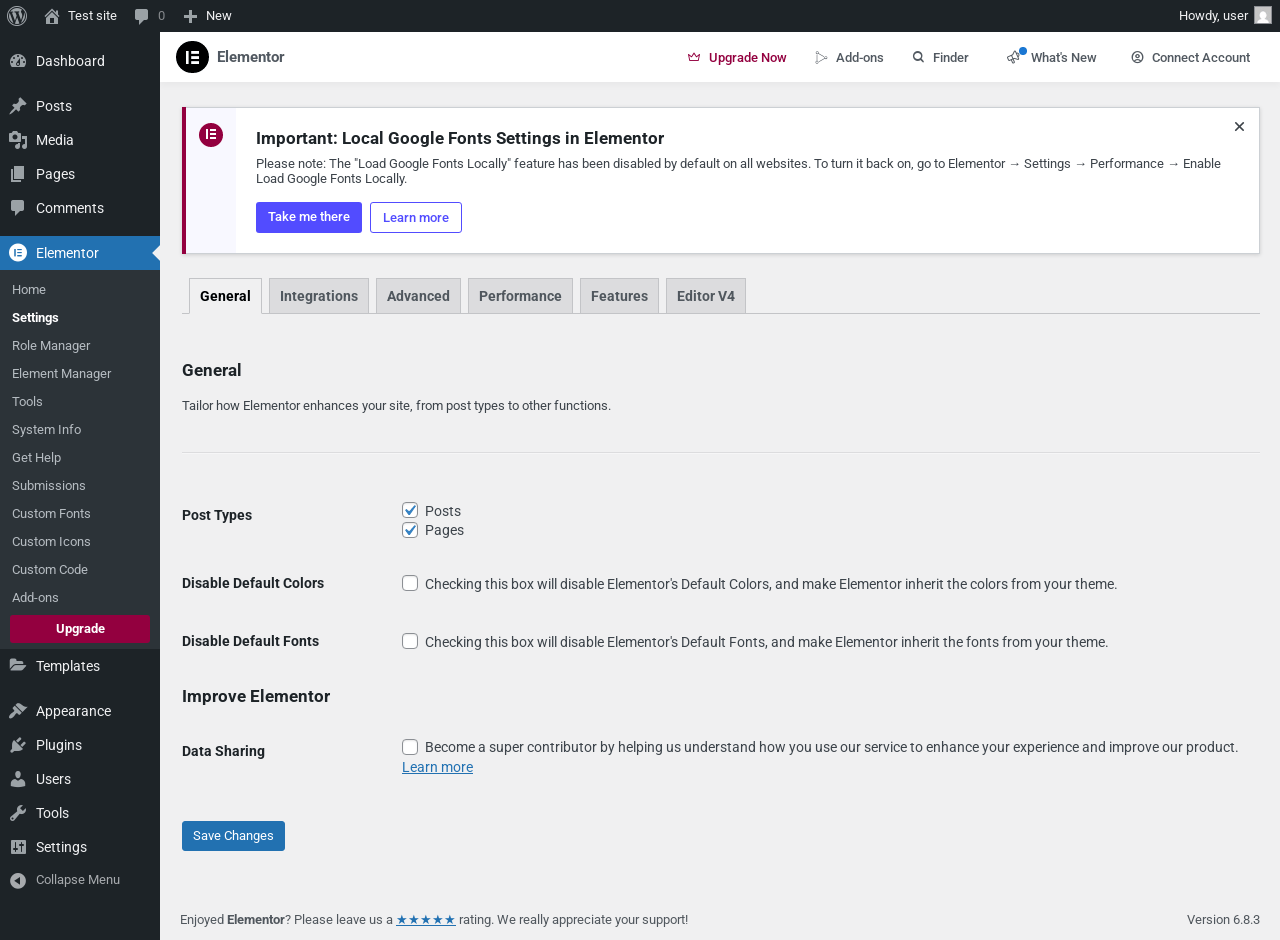Click the Save Changes button

(233, 836)
